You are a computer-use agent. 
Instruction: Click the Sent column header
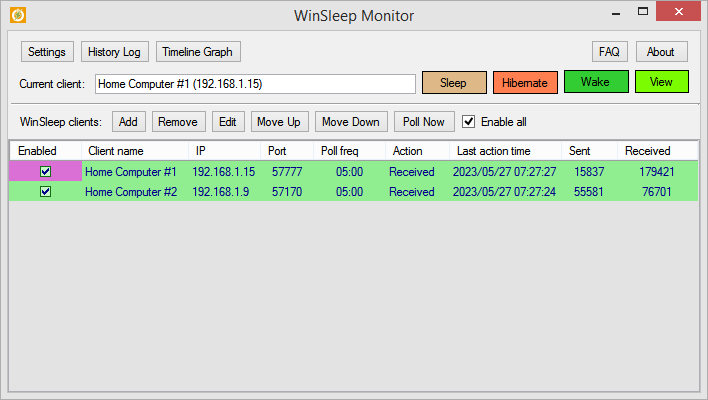589,151
